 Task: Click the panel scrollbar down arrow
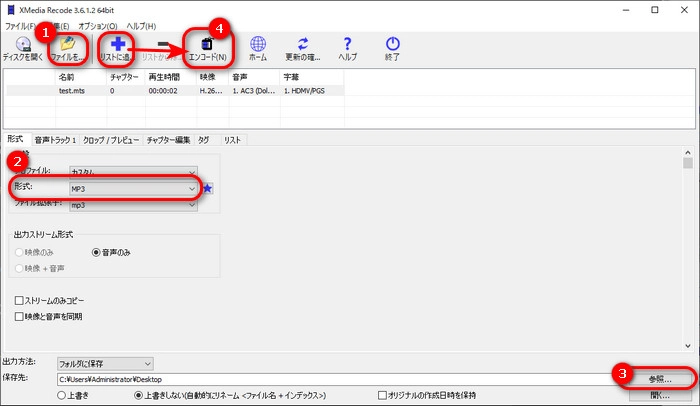tap(688, 346)
